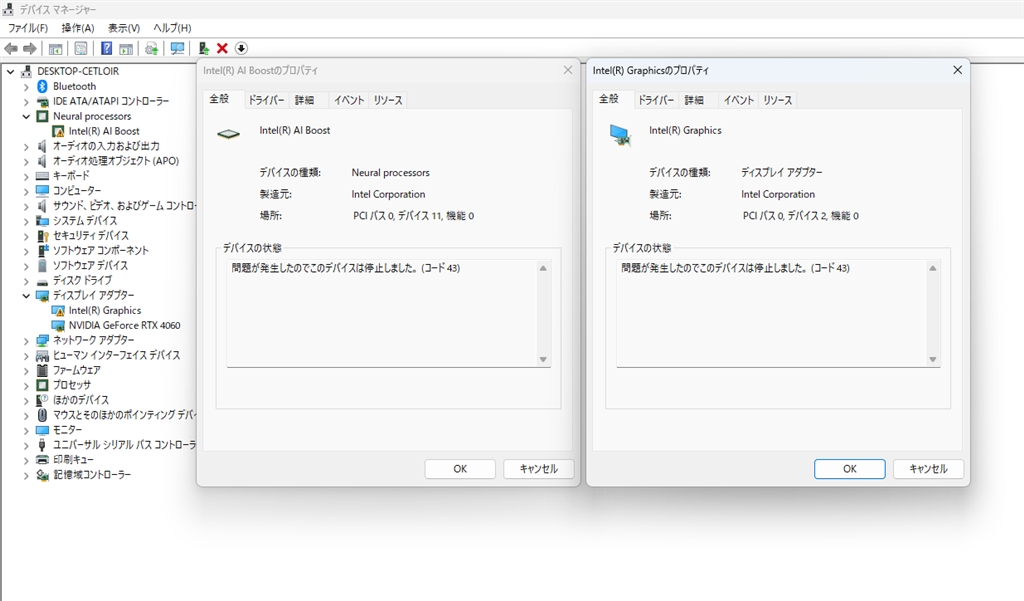Click キャンセル in Intel(R) AI Boost properties dialog
The image size is (1024, 601).
(539, 469)
